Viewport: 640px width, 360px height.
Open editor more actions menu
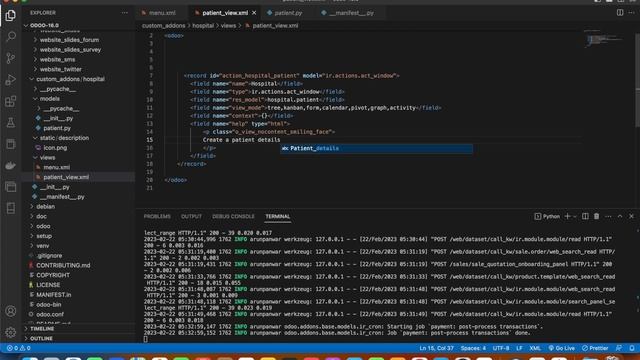pyautogui.click(x=631, y=13)
